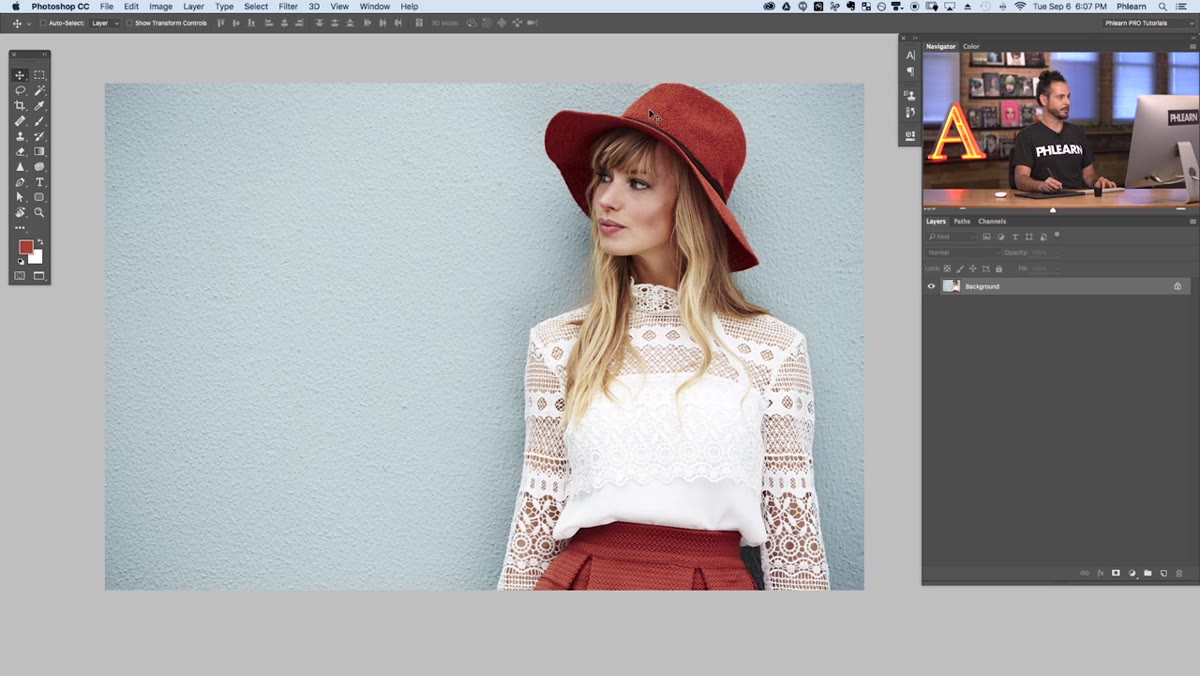
Task: Select the Sharpen tool
Action: pos(19,167)
